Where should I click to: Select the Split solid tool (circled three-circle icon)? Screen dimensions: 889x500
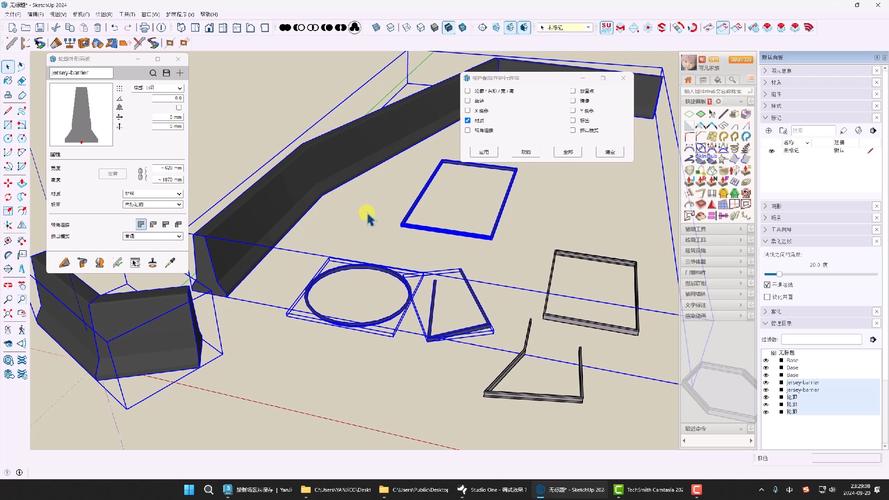coord(354,27)
